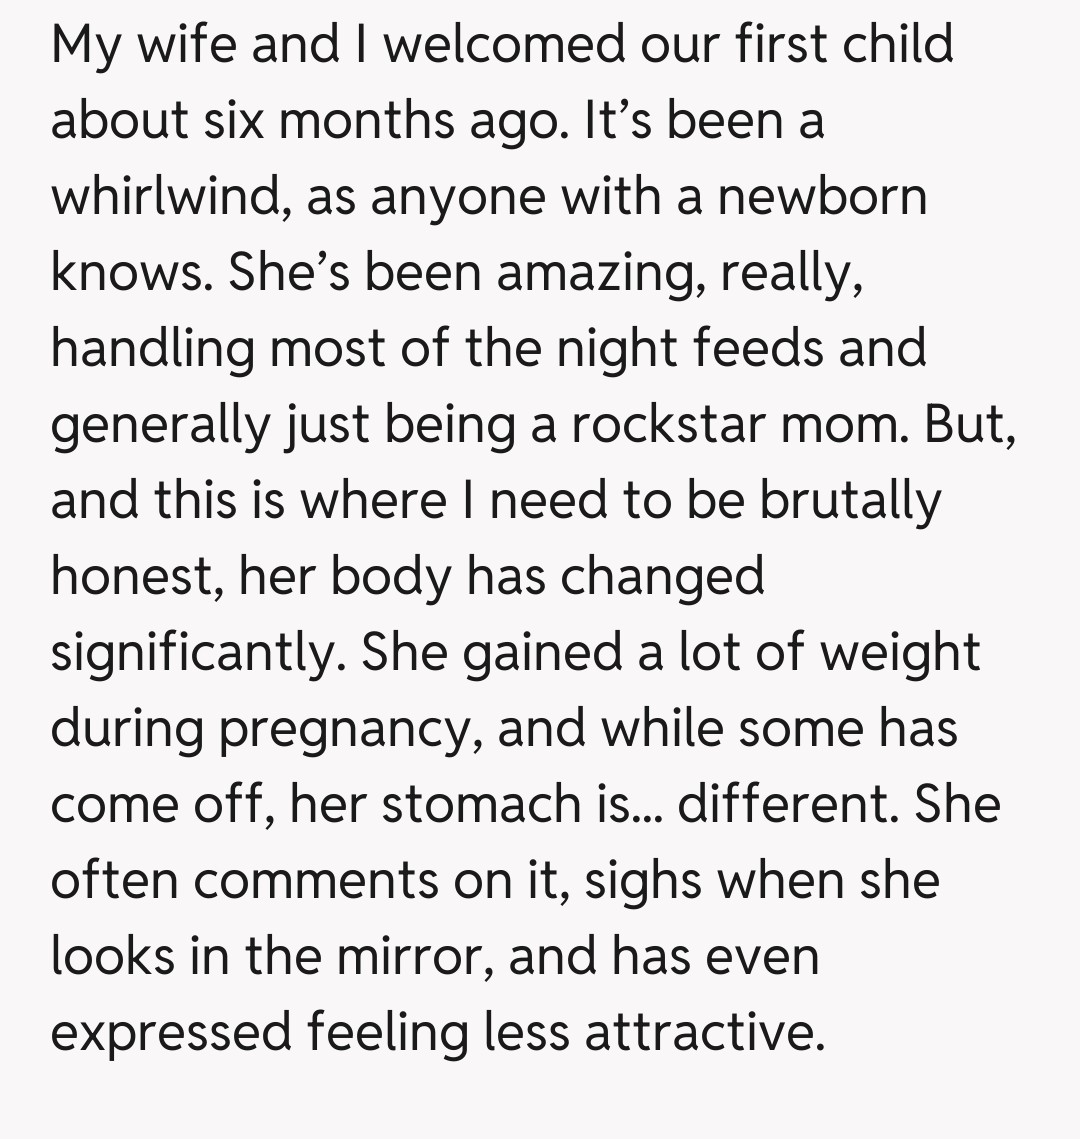1080x1139 pixels.
Task: Tap the word "generally"
Action: (160, 425)
